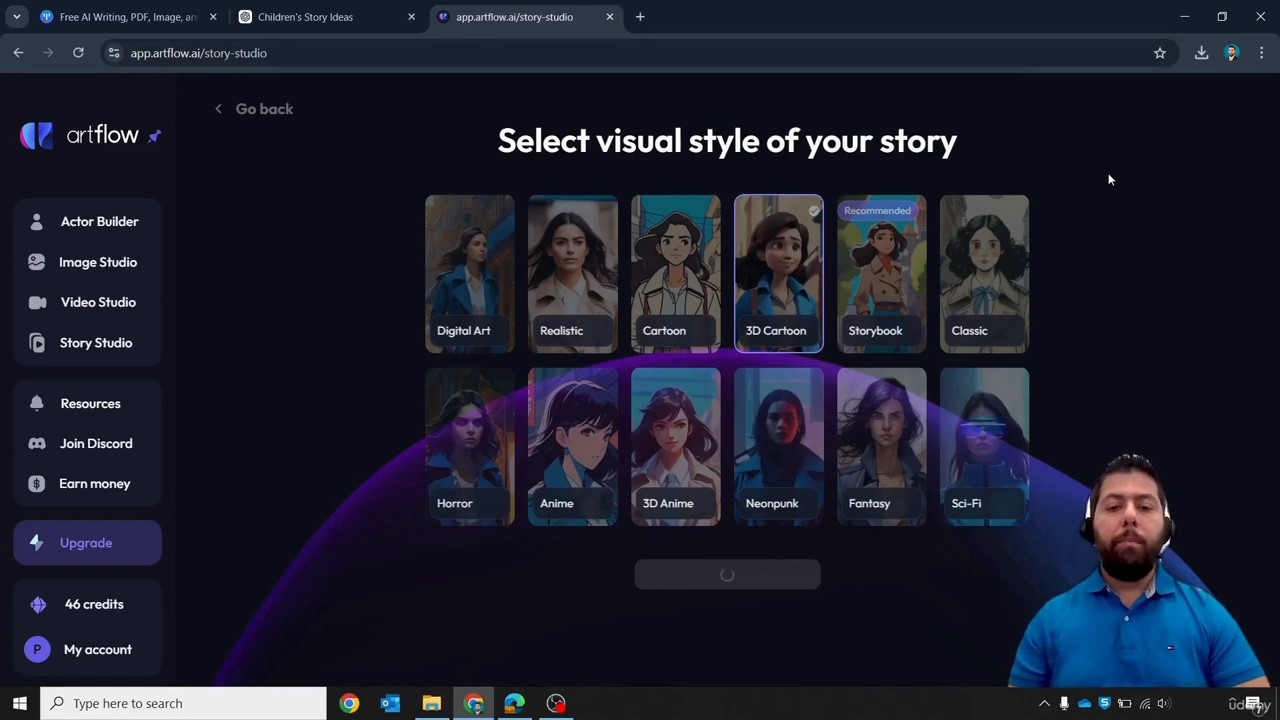Switch to app.artflow.ai/story-studio tab

click(526, 17)
